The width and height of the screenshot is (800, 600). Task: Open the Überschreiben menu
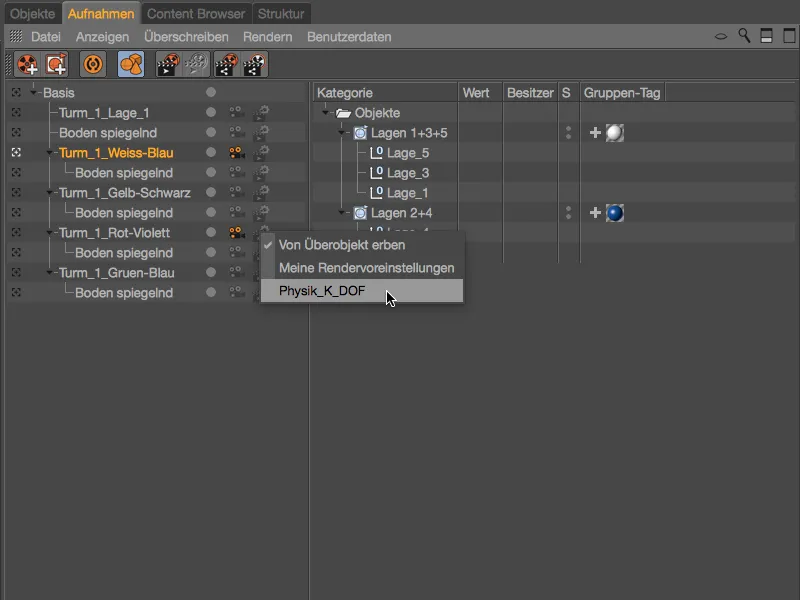point(186,37)
